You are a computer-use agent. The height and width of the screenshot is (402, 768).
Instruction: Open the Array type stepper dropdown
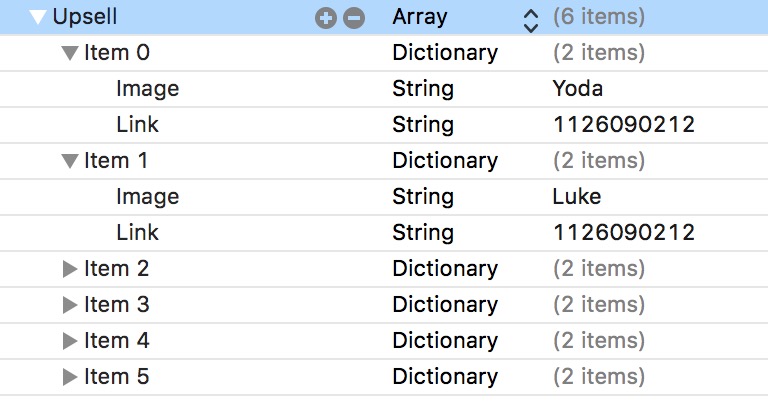tap(530, 18)
